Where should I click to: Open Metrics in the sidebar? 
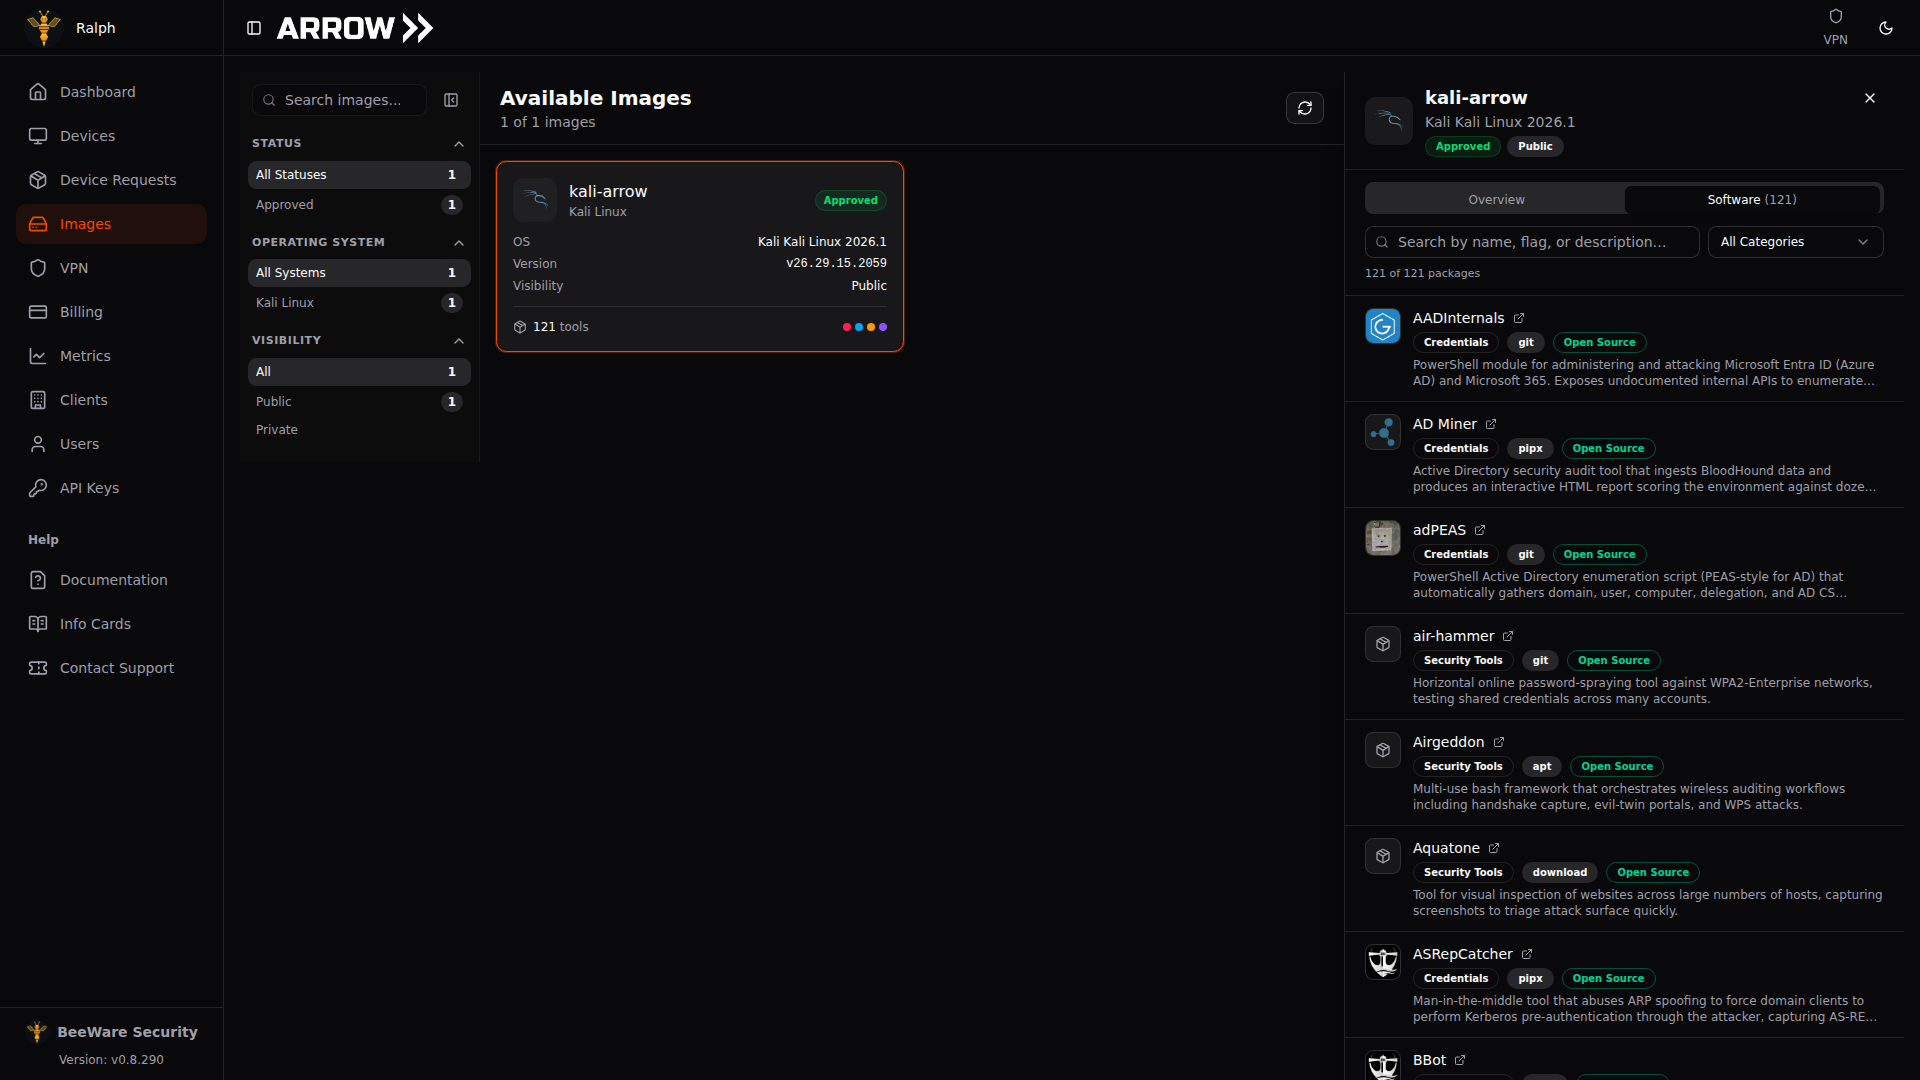111,356
